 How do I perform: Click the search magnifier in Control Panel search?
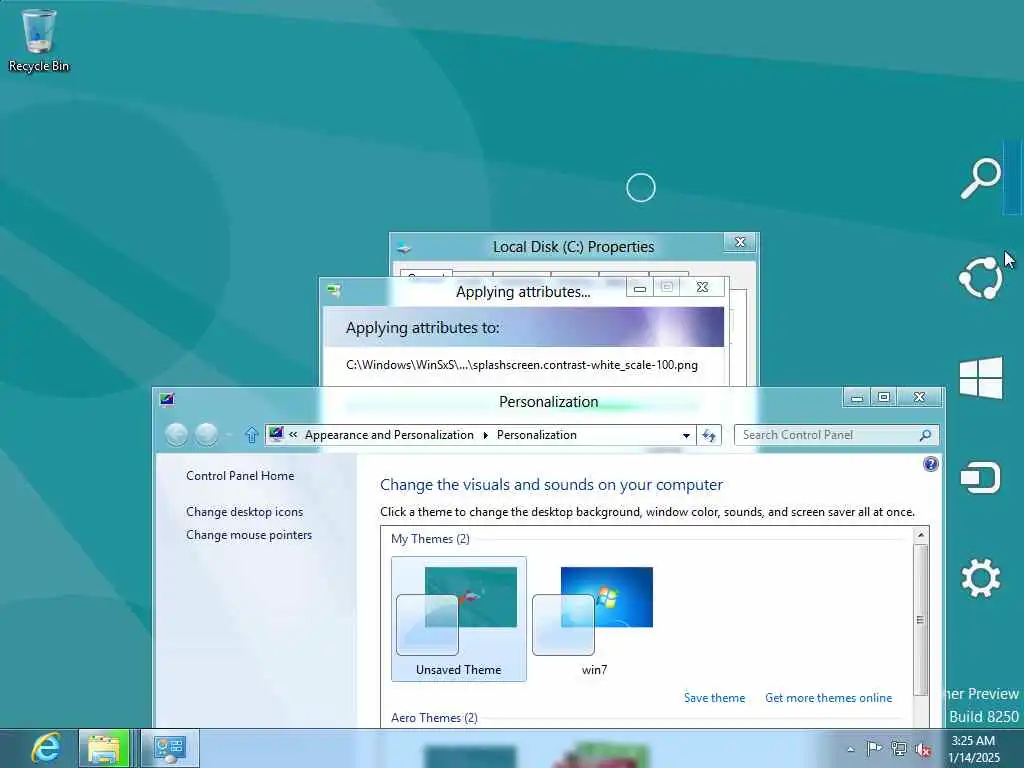925,435
